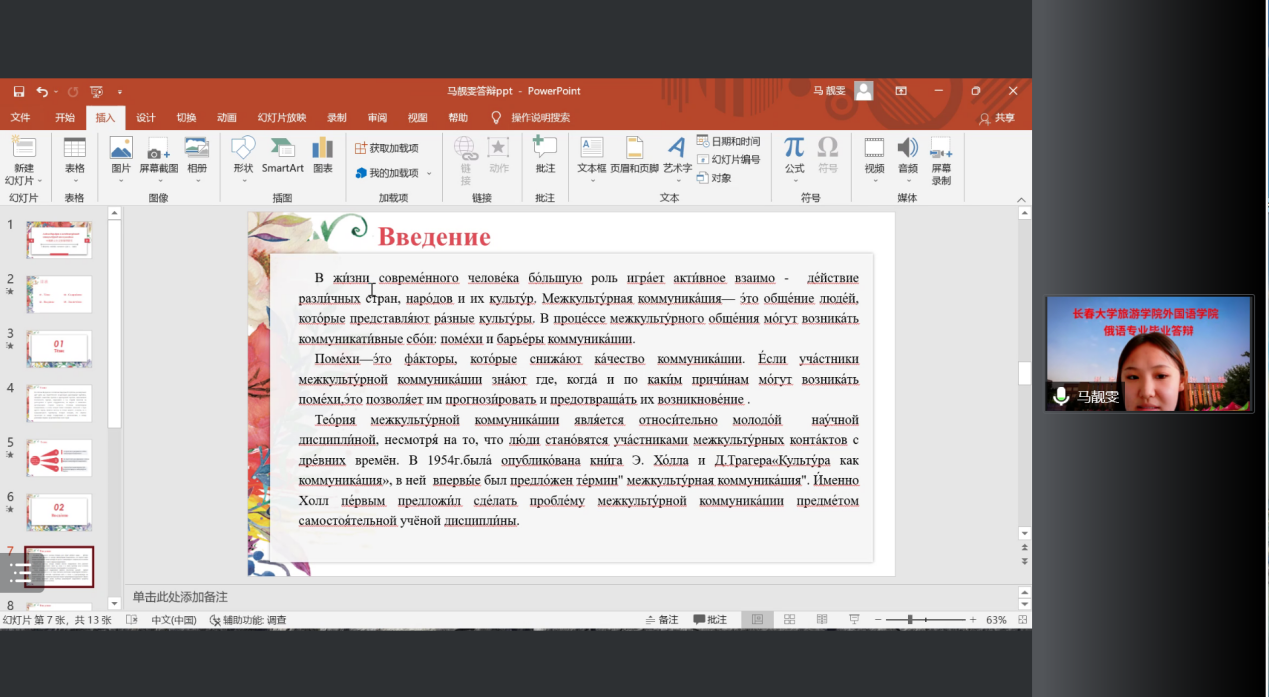The image size is (1269, 697).
Task: Select slide 5 thumbnail
Action: 59,458
